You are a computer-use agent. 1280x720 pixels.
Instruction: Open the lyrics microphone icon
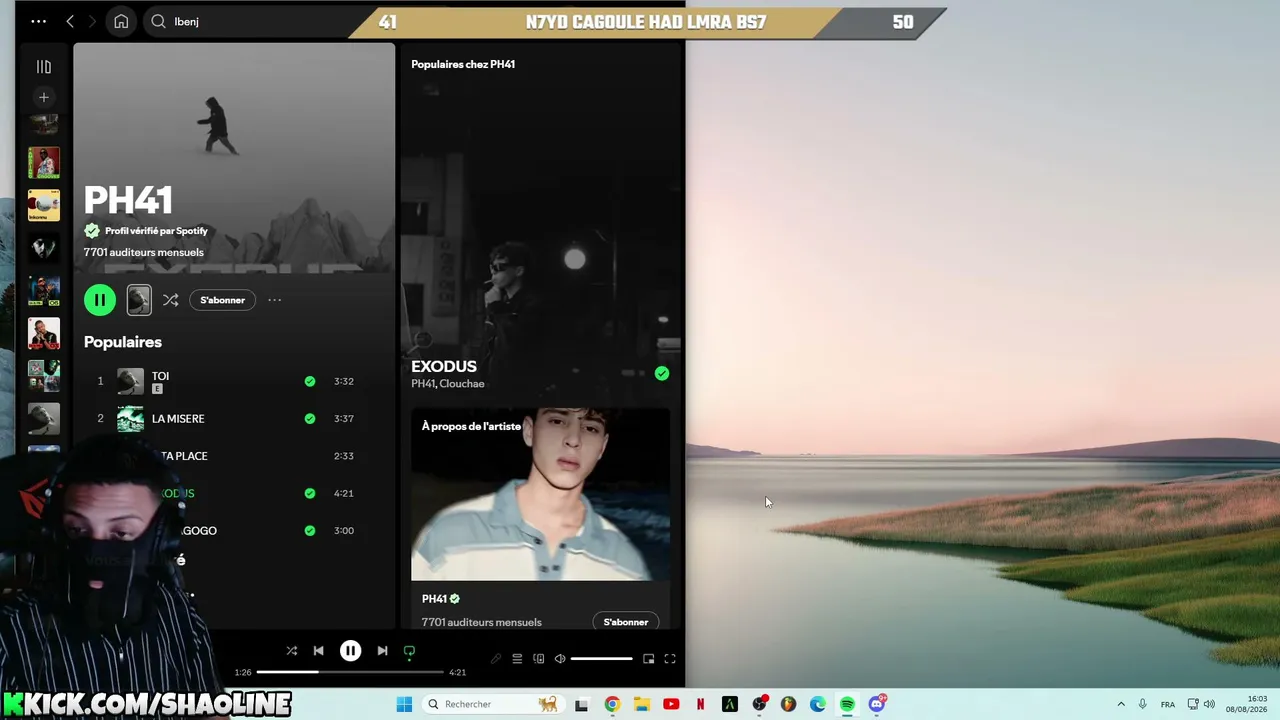pyautogui.click(x=496, y=659)
